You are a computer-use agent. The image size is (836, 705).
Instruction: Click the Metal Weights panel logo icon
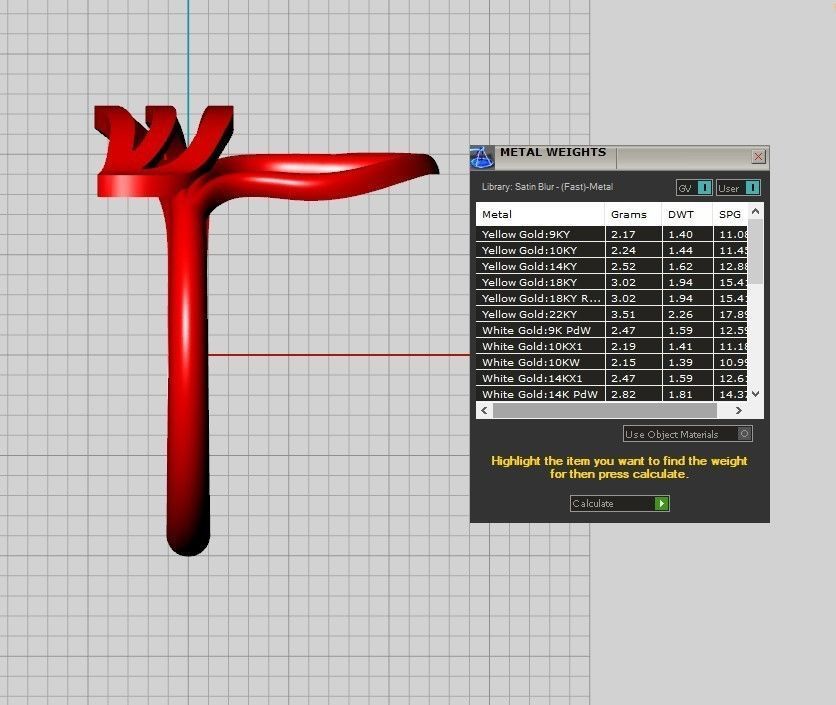tap(482, 158)
